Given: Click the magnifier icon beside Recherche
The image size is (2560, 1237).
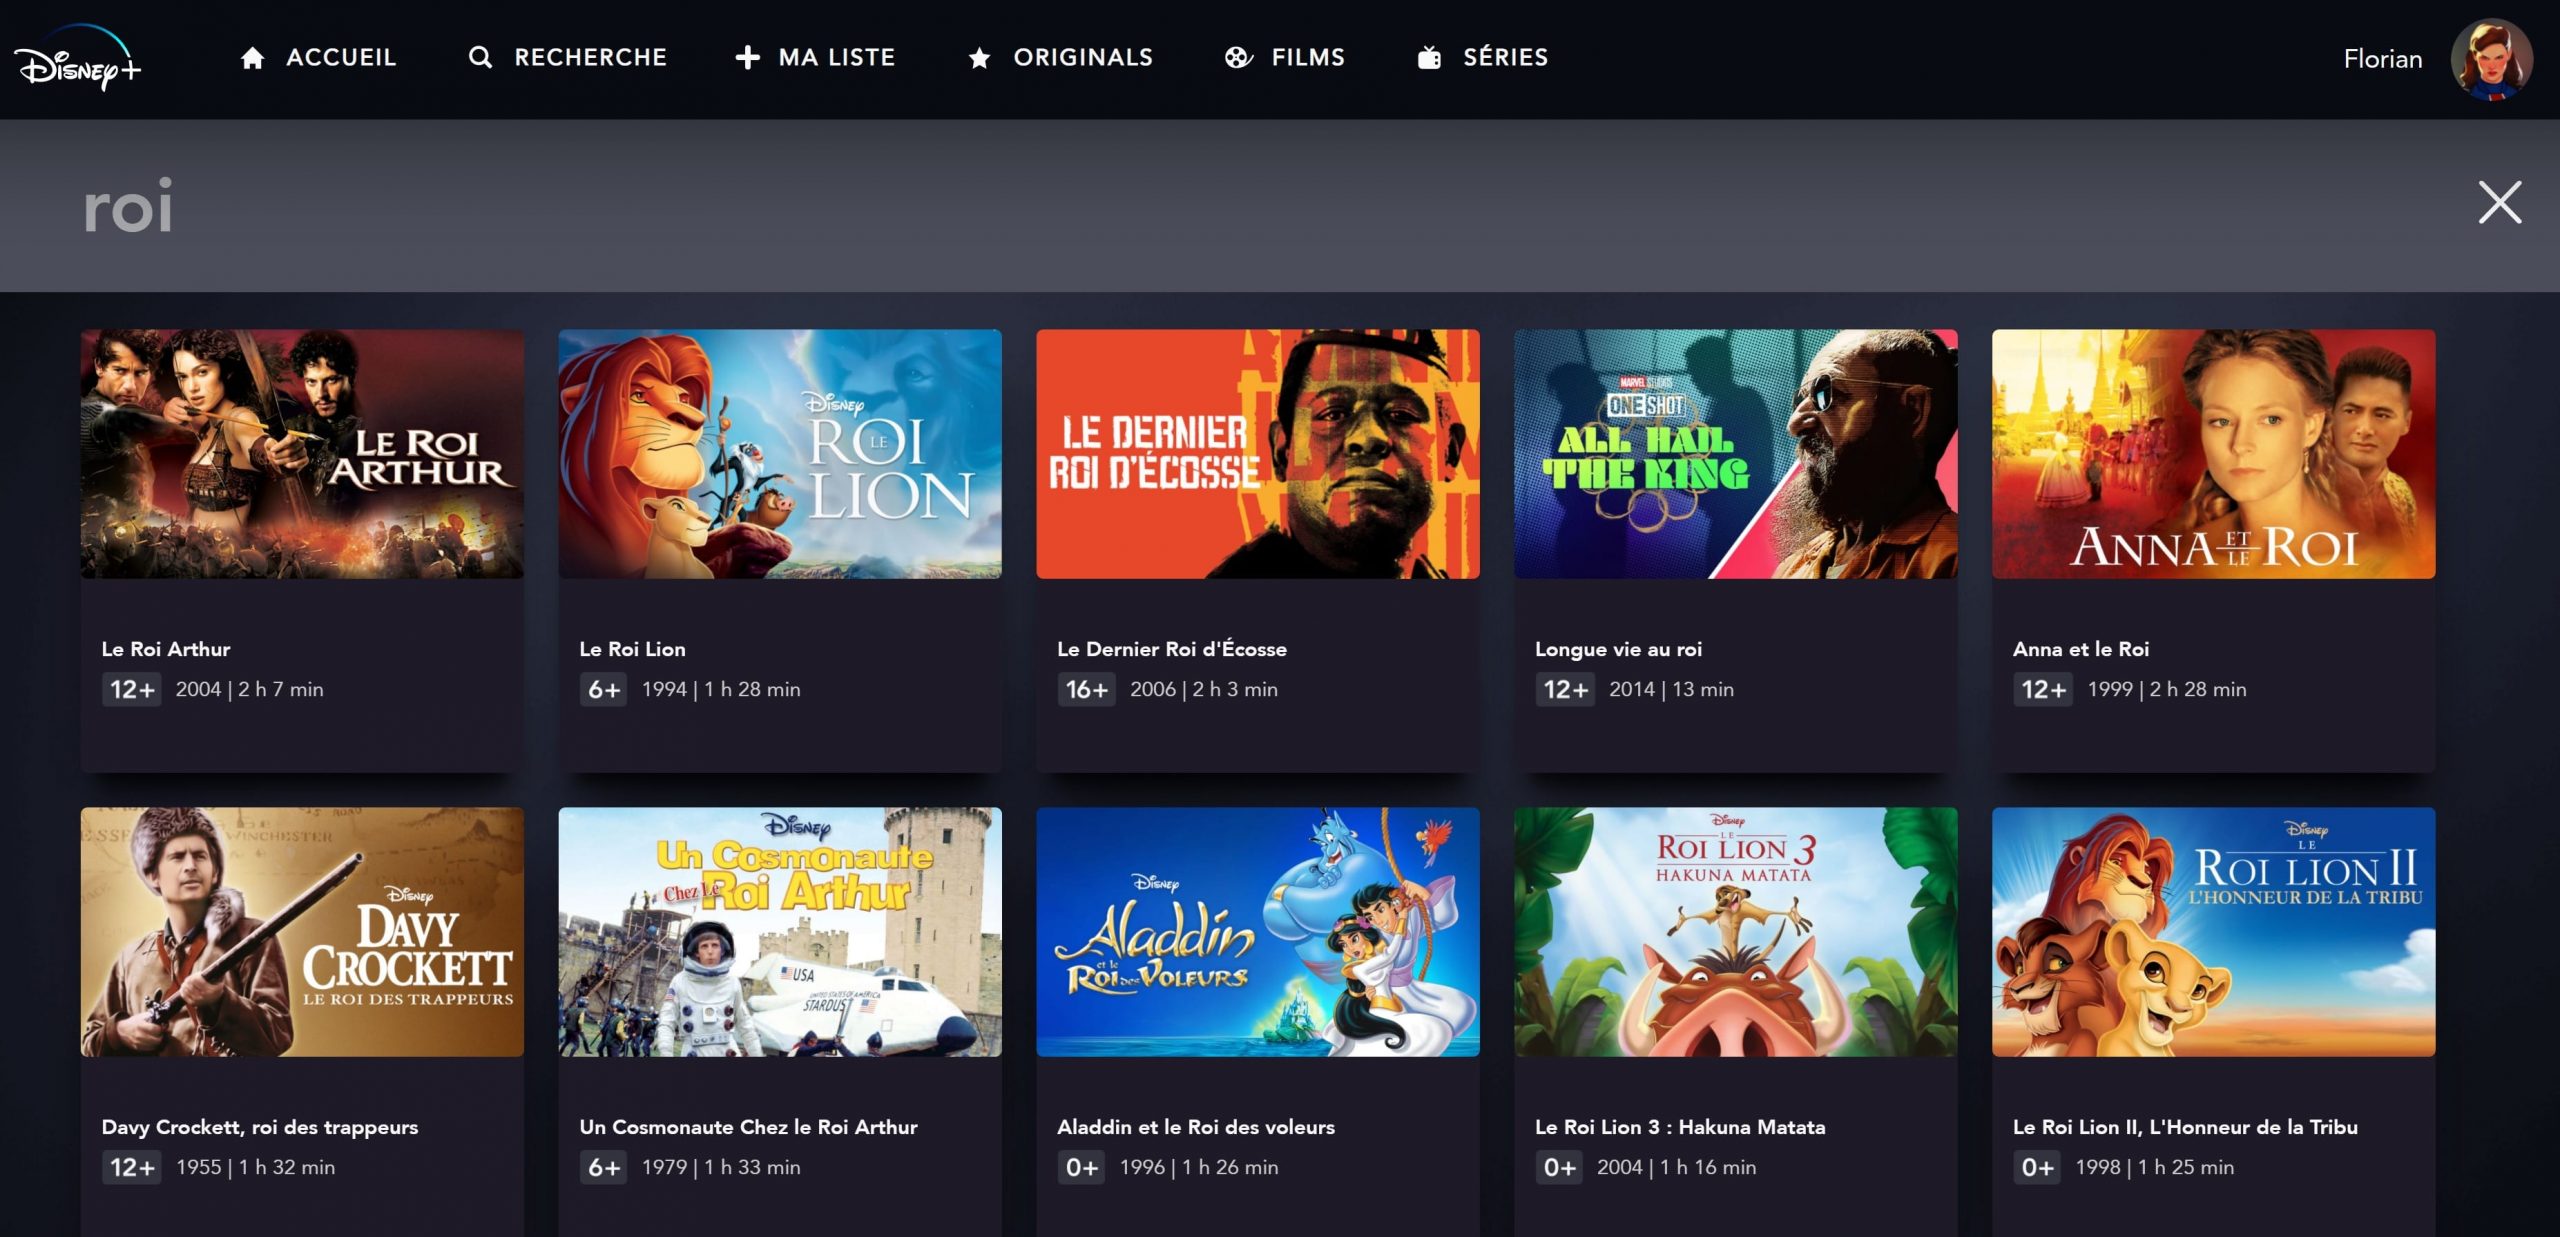Looking at the screenshot, I should click(x=480, y=57).
